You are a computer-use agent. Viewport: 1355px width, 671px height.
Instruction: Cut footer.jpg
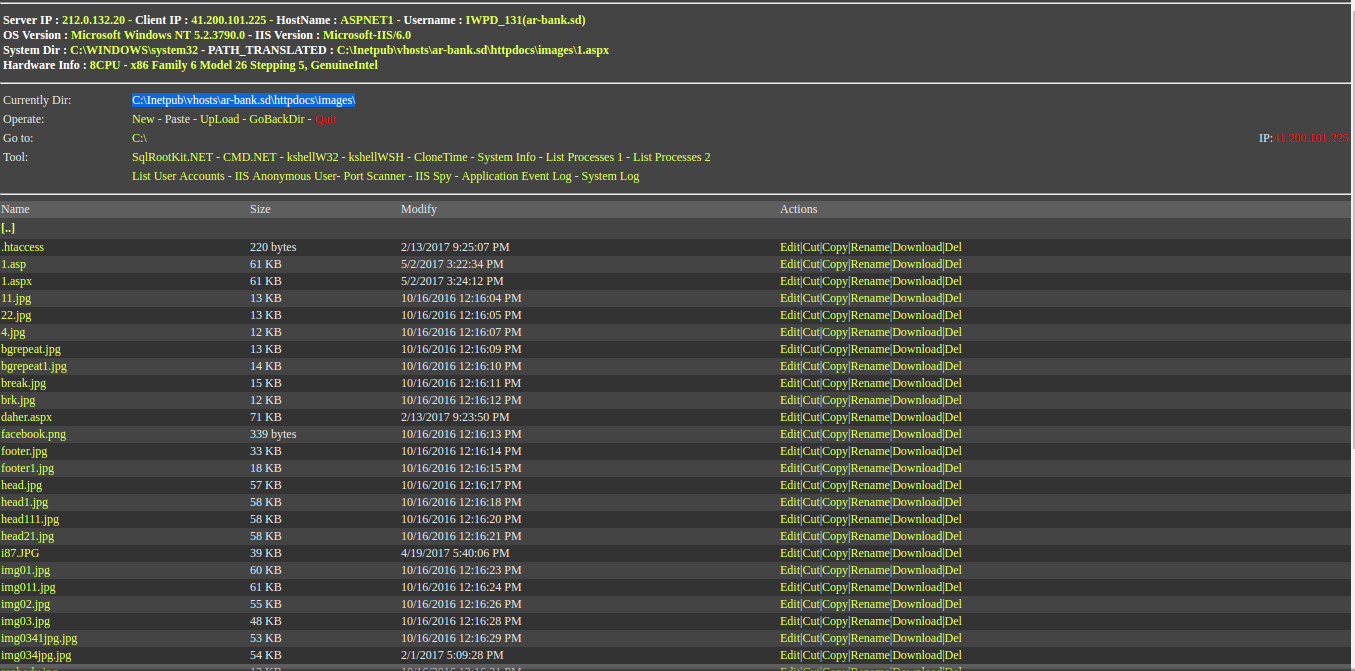click(810, 451)
